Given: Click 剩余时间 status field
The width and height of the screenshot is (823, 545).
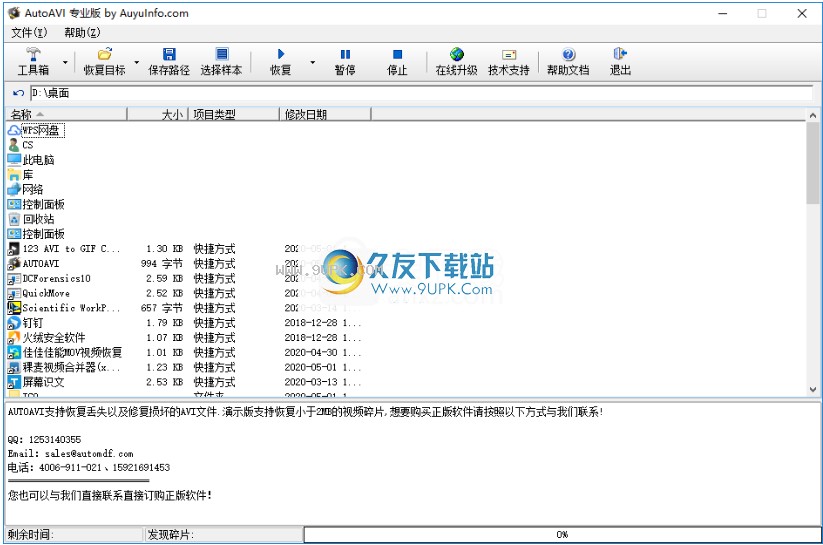Looking at the screenshot, I should [x=73, y=534].
